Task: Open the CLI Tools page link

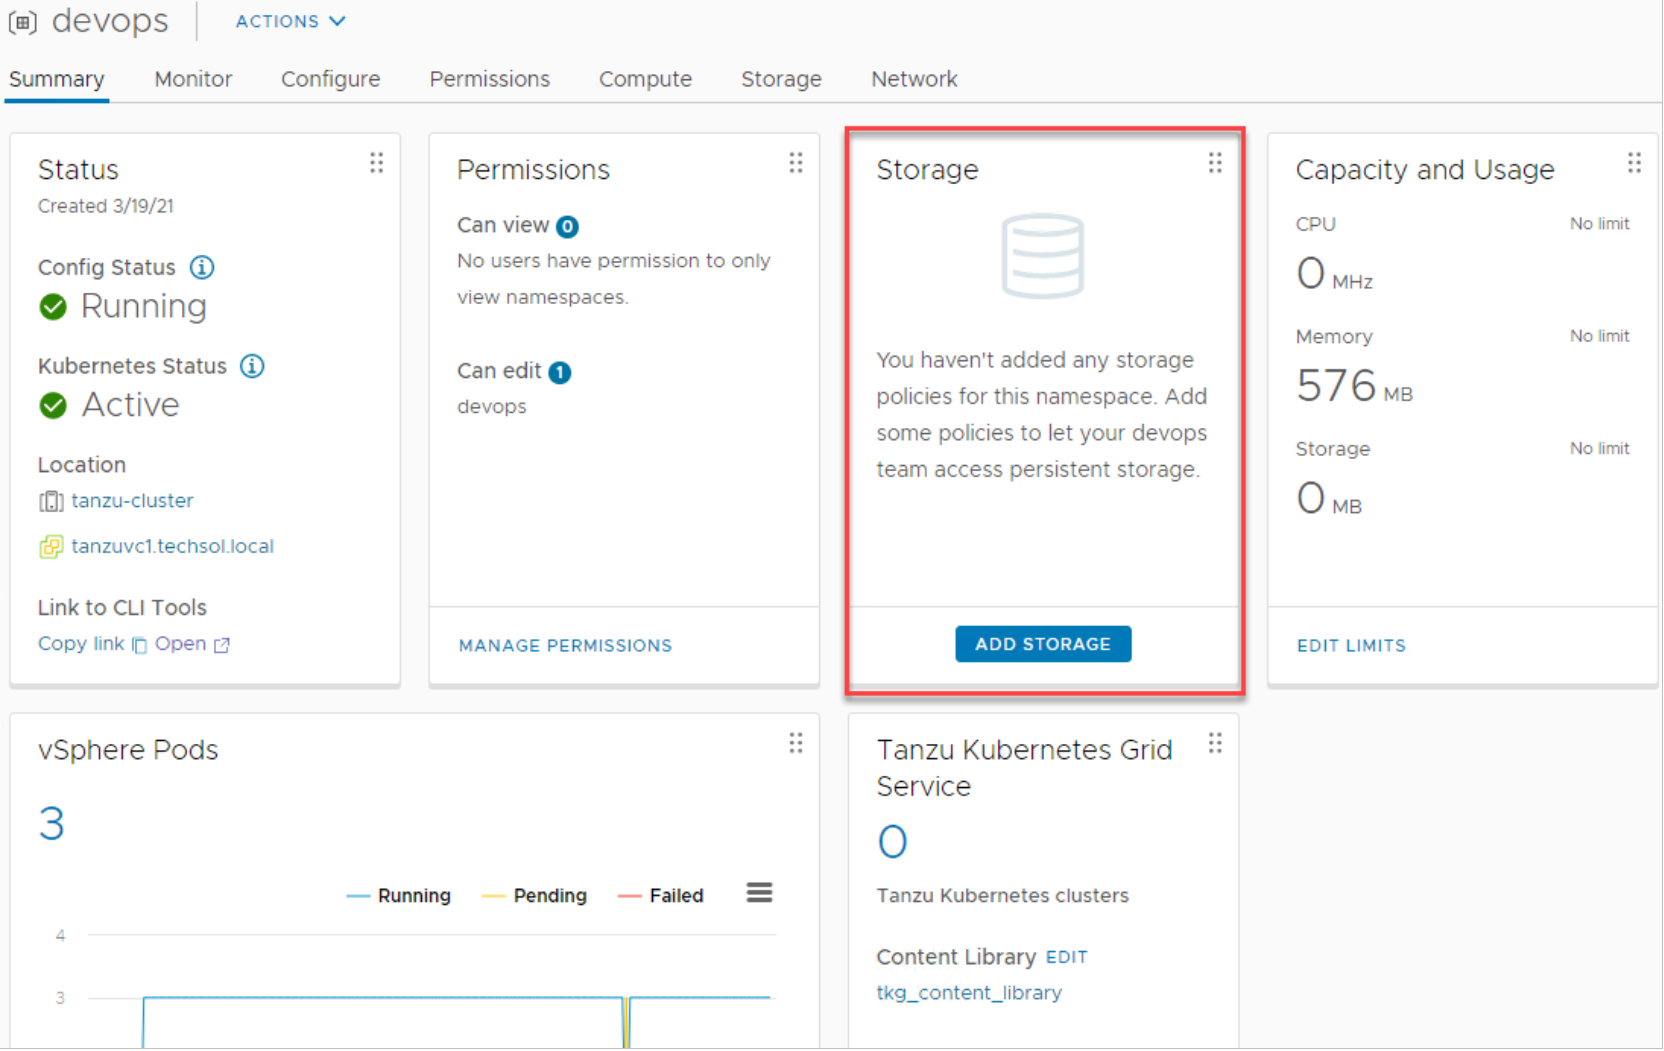Action: (x=180, y=644)
